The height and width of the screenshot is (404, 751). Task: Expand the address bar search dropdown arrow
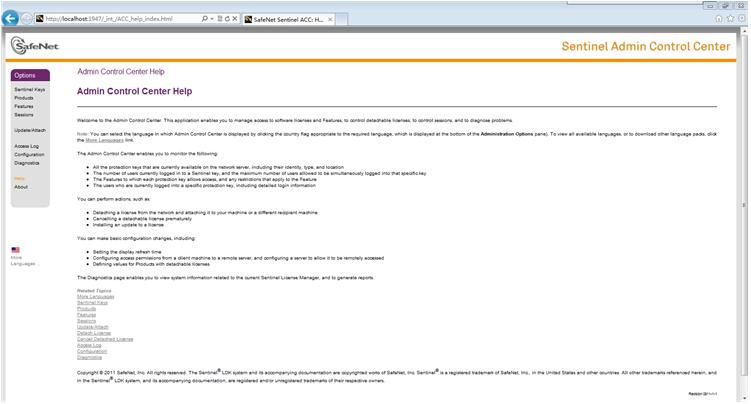pos(213,19)
